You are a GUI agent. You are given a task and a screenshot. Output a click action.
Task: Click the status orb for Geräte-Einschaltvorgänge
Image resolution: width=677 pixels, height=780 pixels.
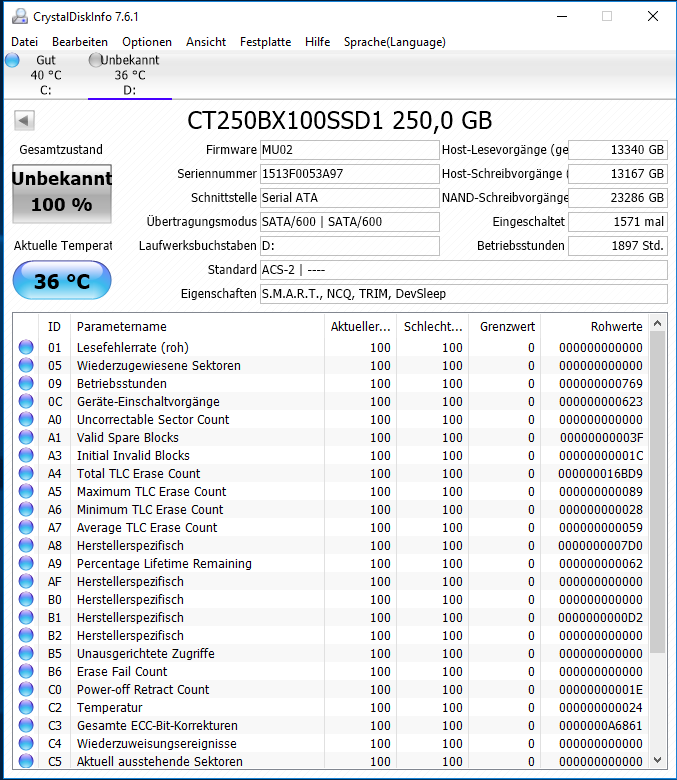tap(26, 401)
